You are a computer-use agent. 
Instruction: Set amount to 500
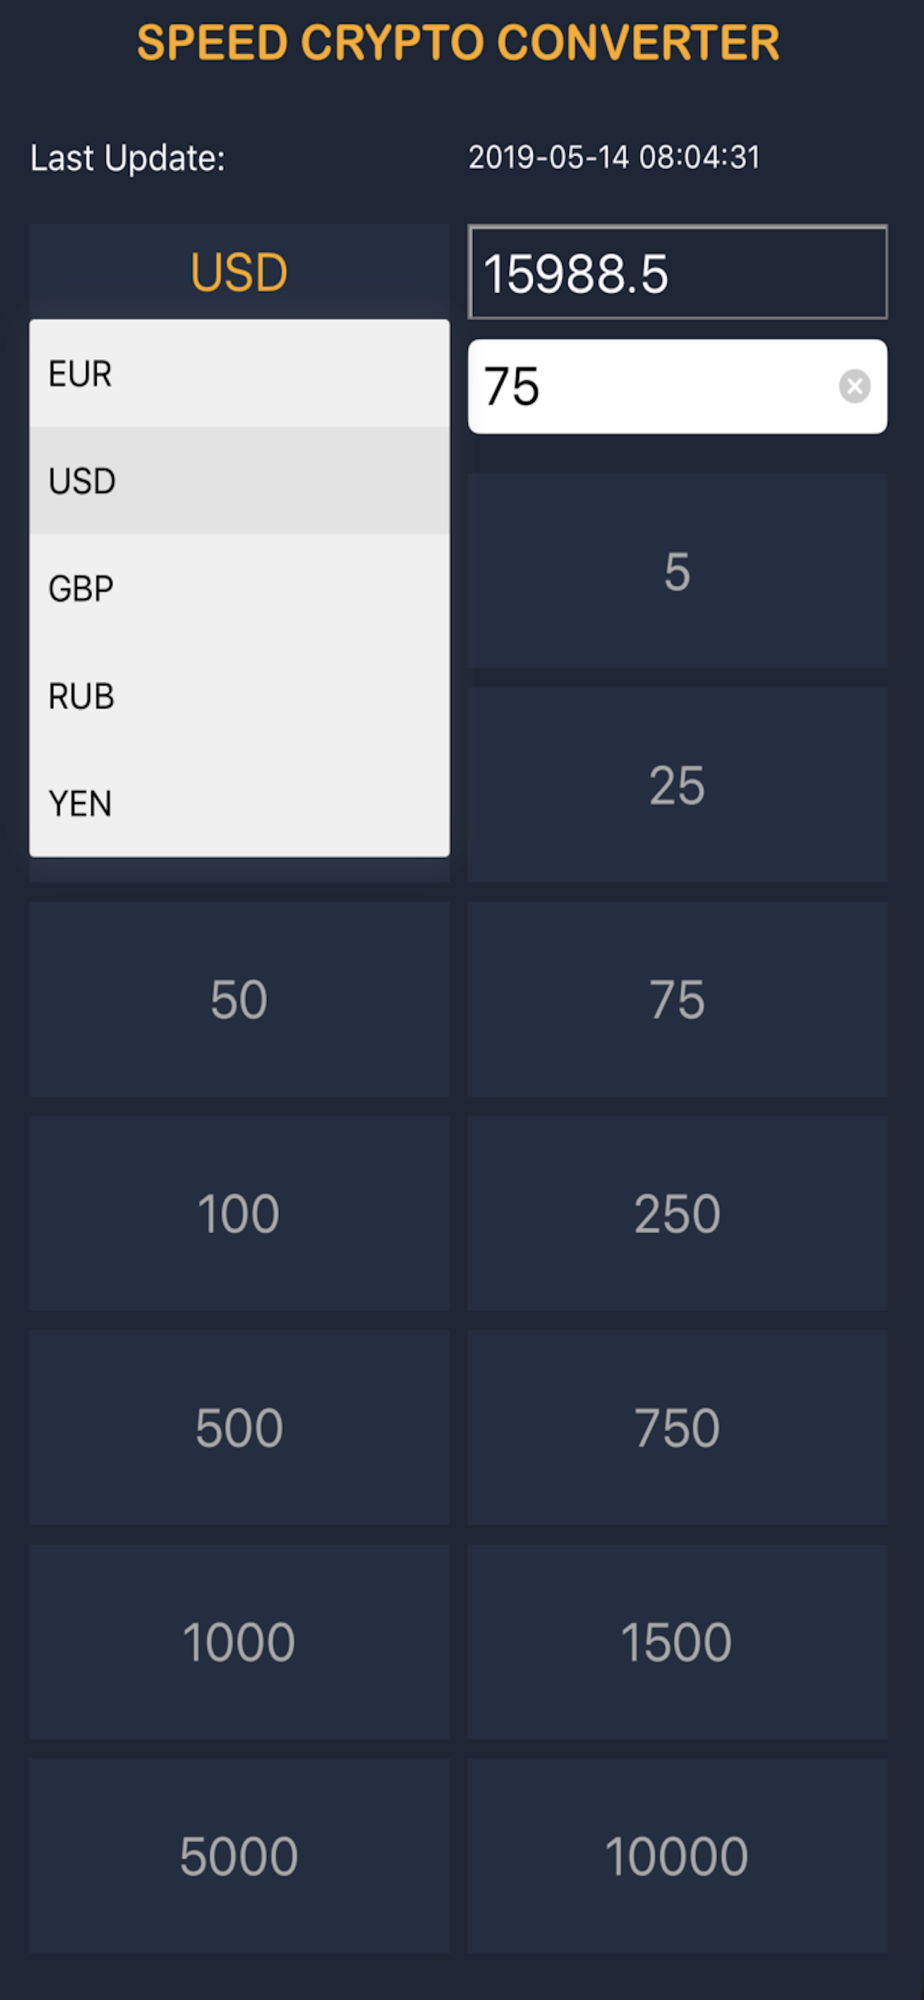point(239,1427)
